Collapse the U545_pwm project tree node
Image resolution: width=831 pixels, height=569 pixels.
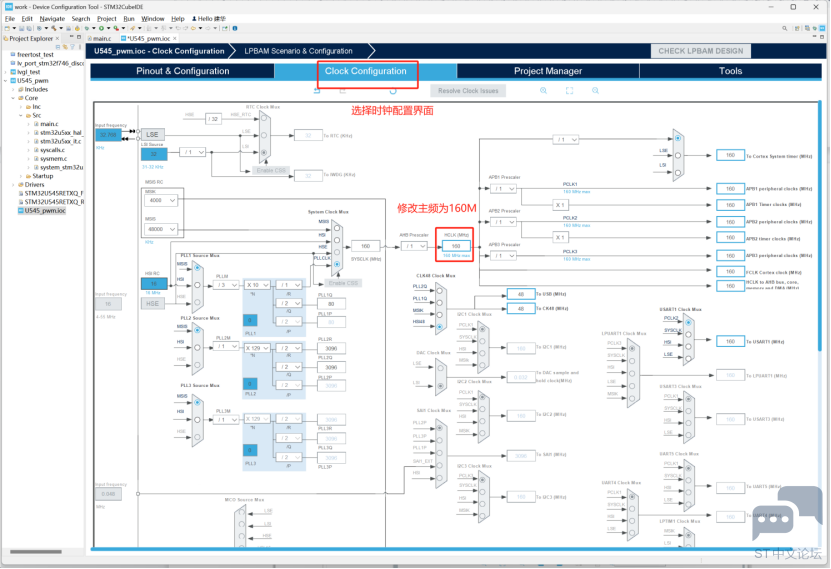point(6,81)
